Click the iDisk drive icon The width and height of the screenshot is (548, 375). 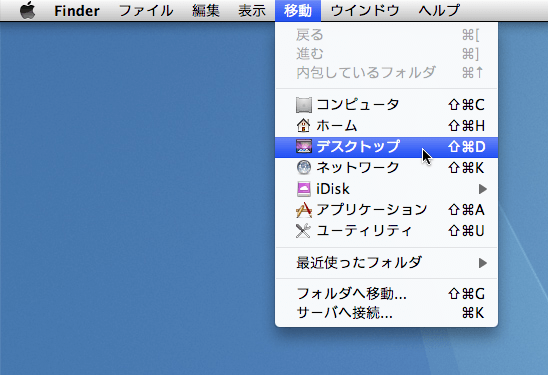[304, 189]
